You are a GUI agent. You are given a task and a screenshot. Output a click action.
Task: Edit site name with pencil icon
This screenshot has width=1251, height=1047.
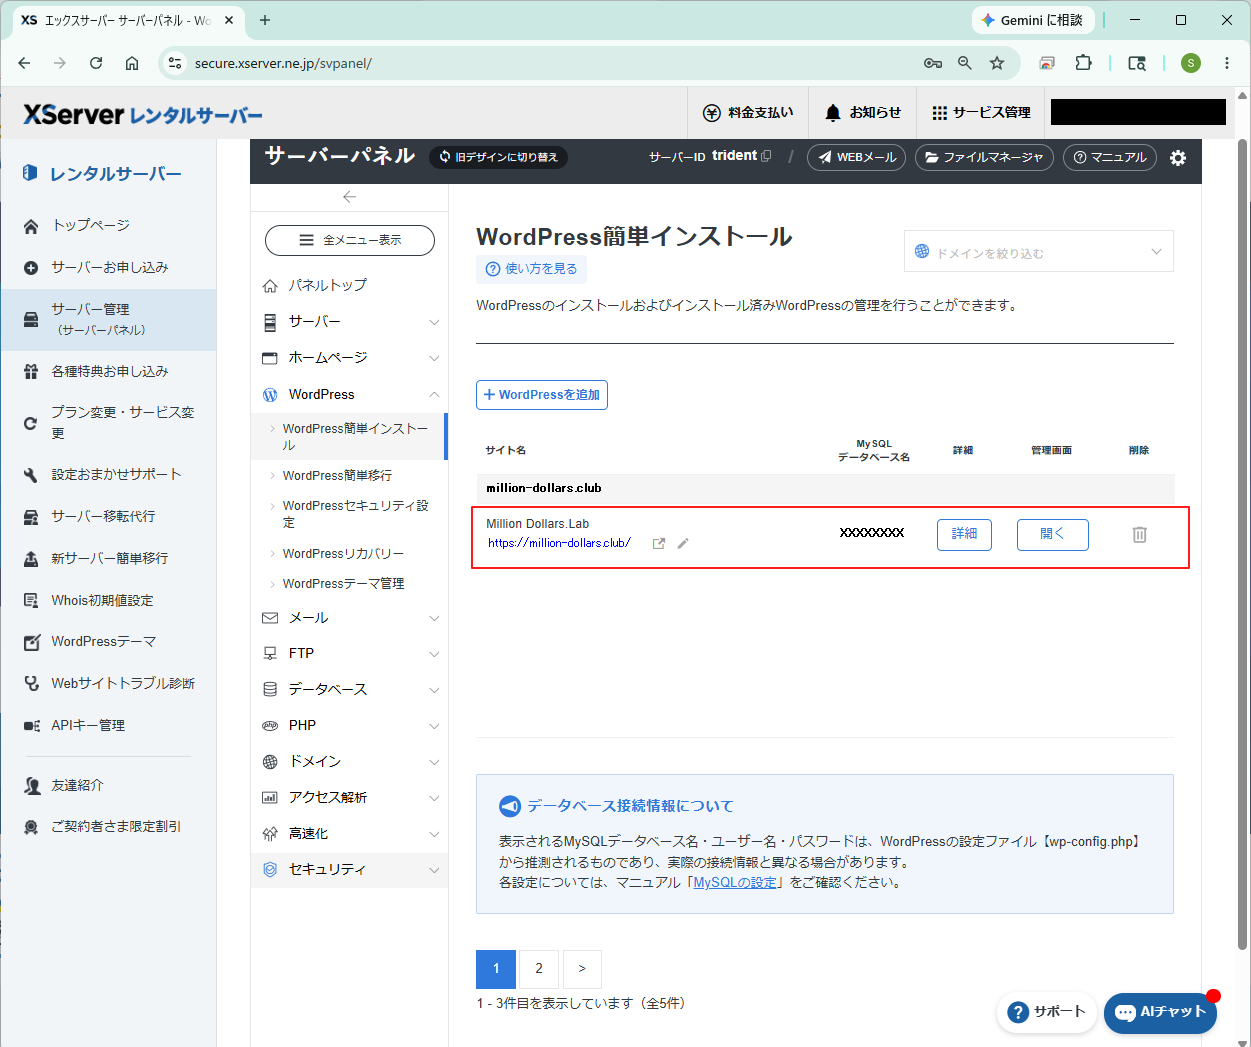click(x=683, y=543)
